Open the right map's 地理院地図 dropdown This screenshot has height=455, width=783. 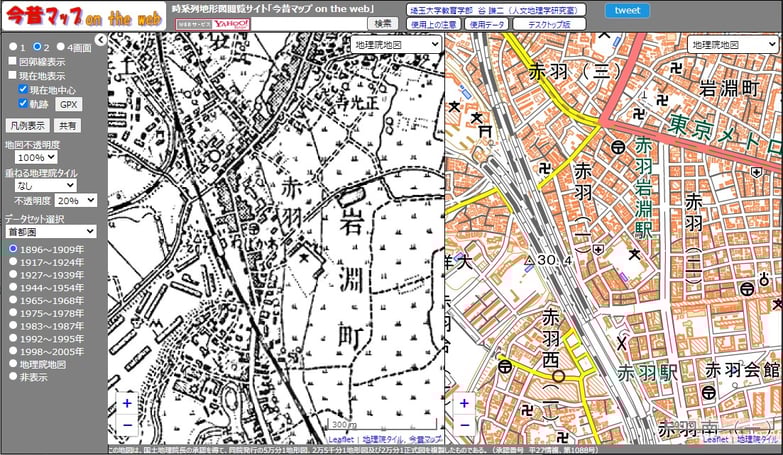point(734,44)
